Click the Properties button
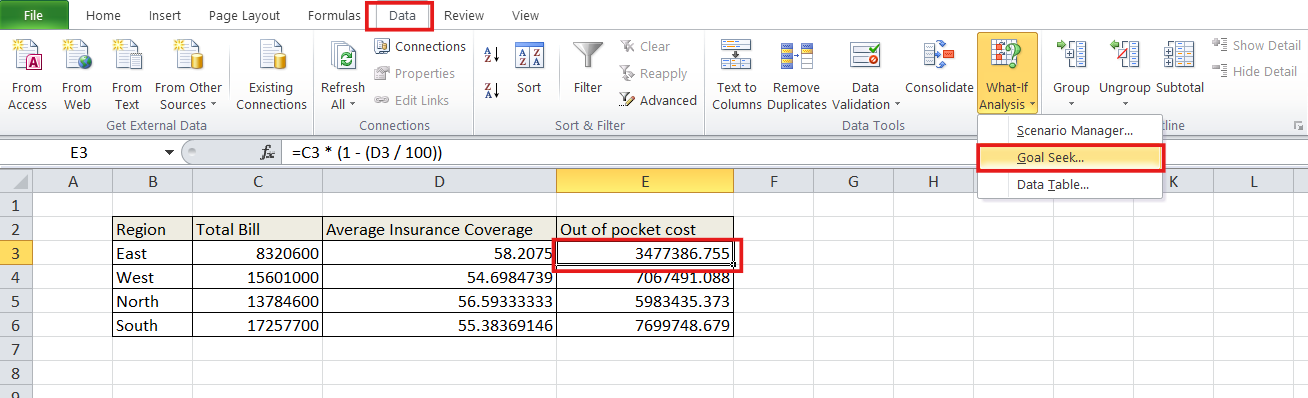Screen dimensions: 1308x398 click(x=414, y=73)
